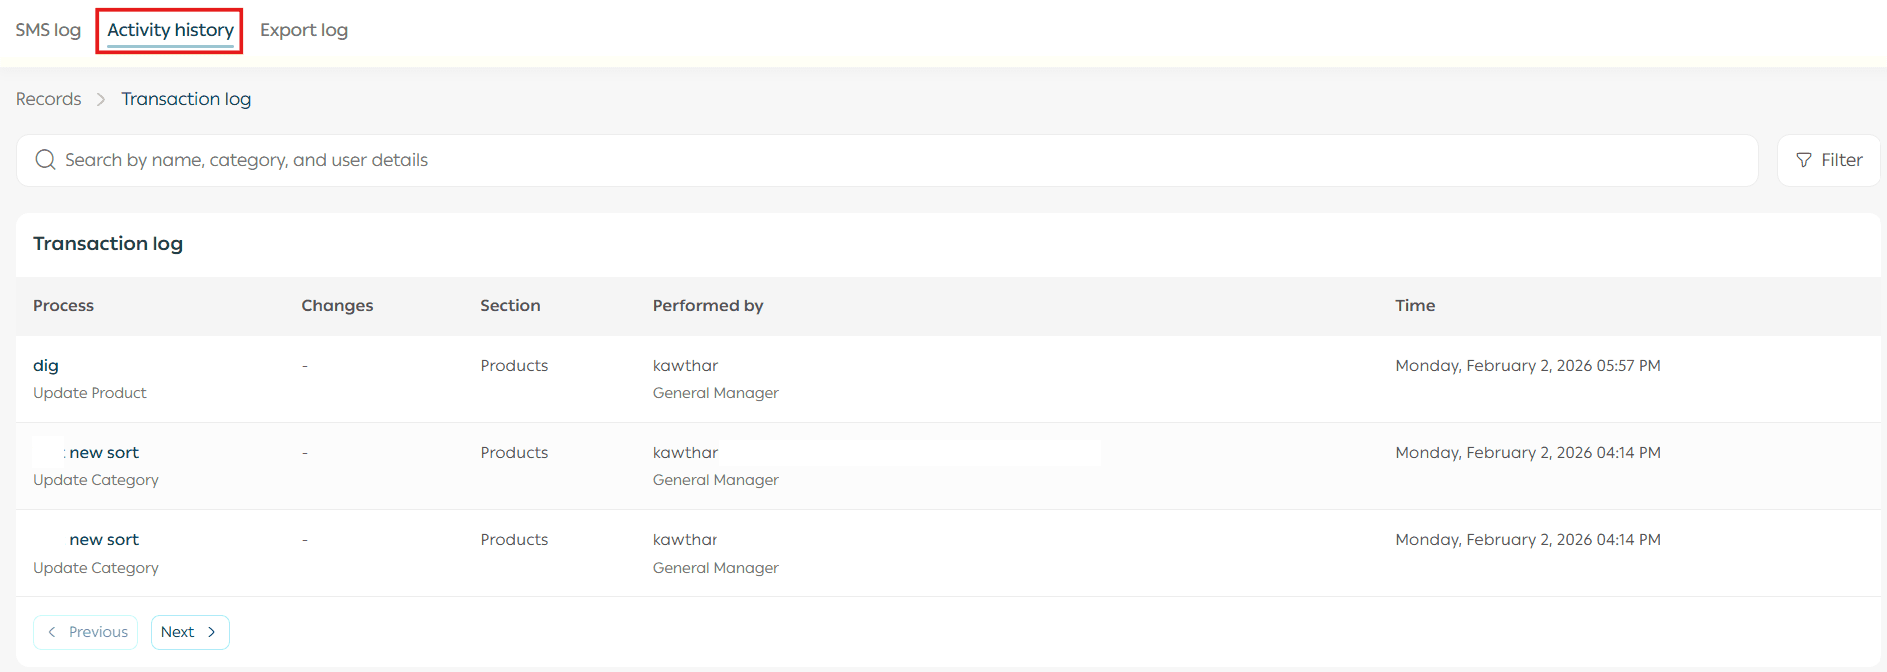Select the Activity history tab
The image size is (1887, 672).
pos(170,30)
